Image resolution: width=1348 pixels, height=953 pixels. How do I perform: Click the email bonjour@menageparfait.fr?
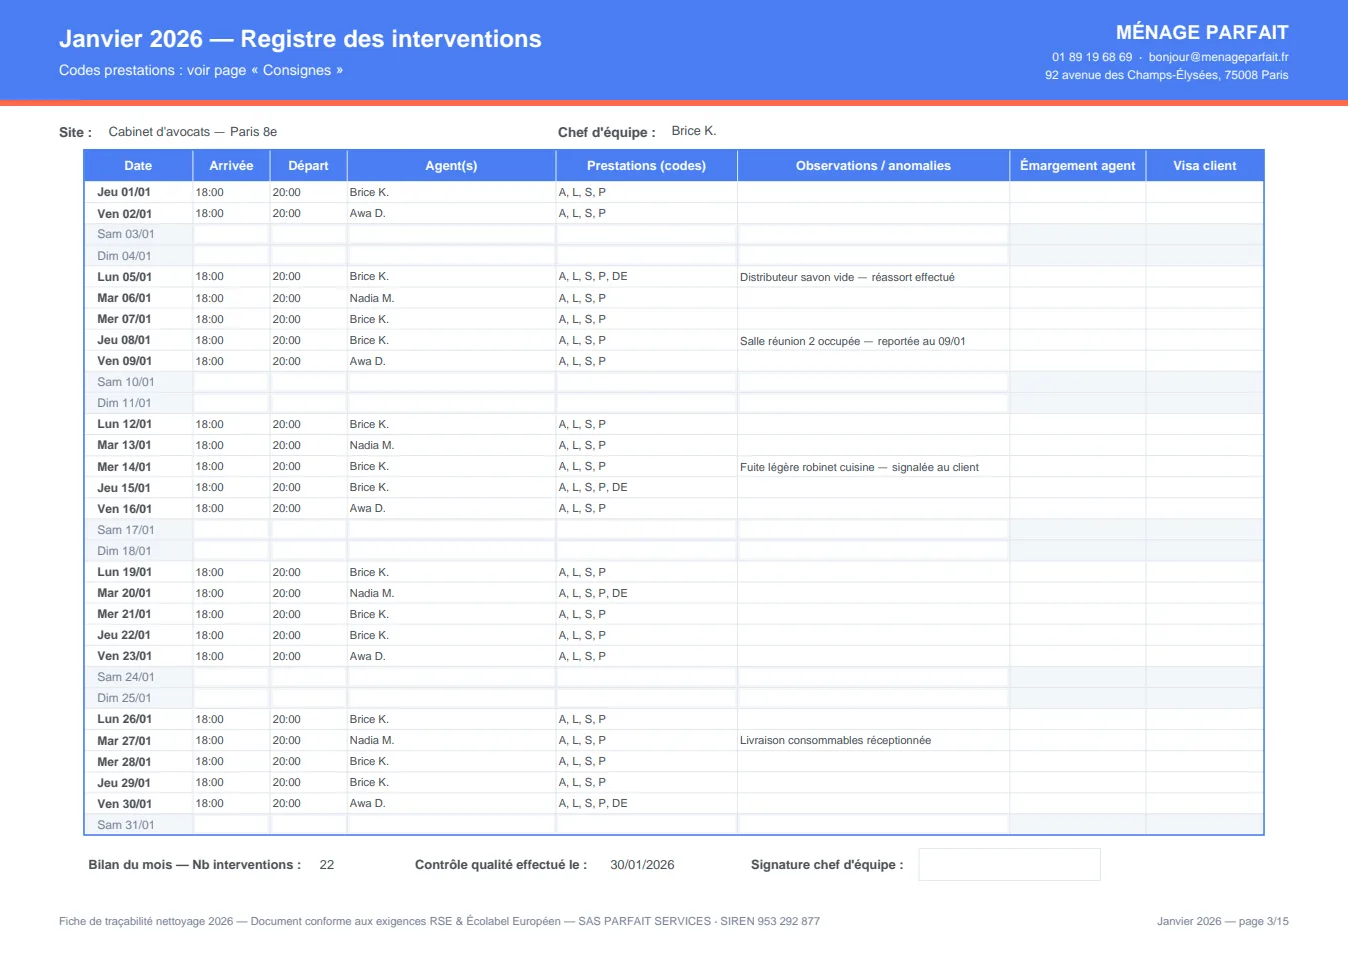click(x=1218, y=57)
